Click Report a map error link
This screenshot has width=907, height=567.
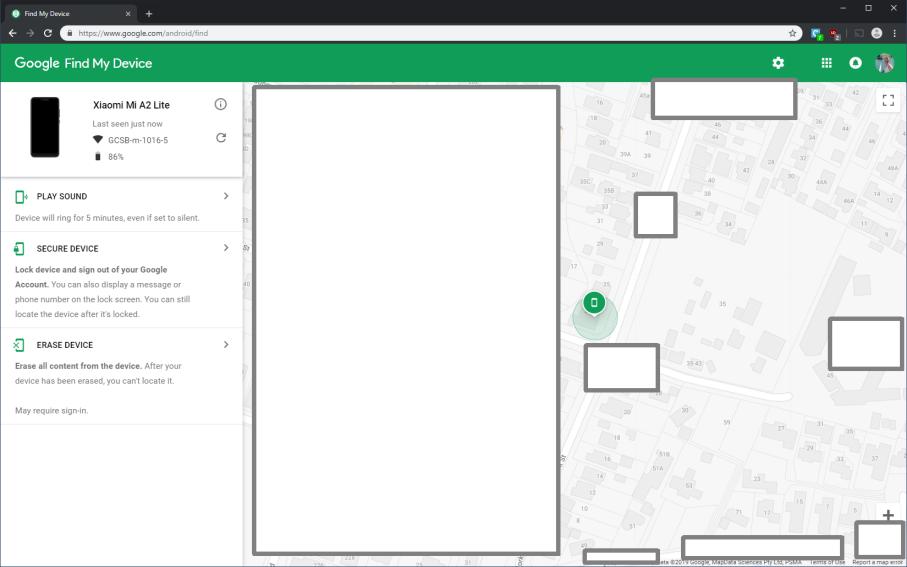(x=877, y=562)
